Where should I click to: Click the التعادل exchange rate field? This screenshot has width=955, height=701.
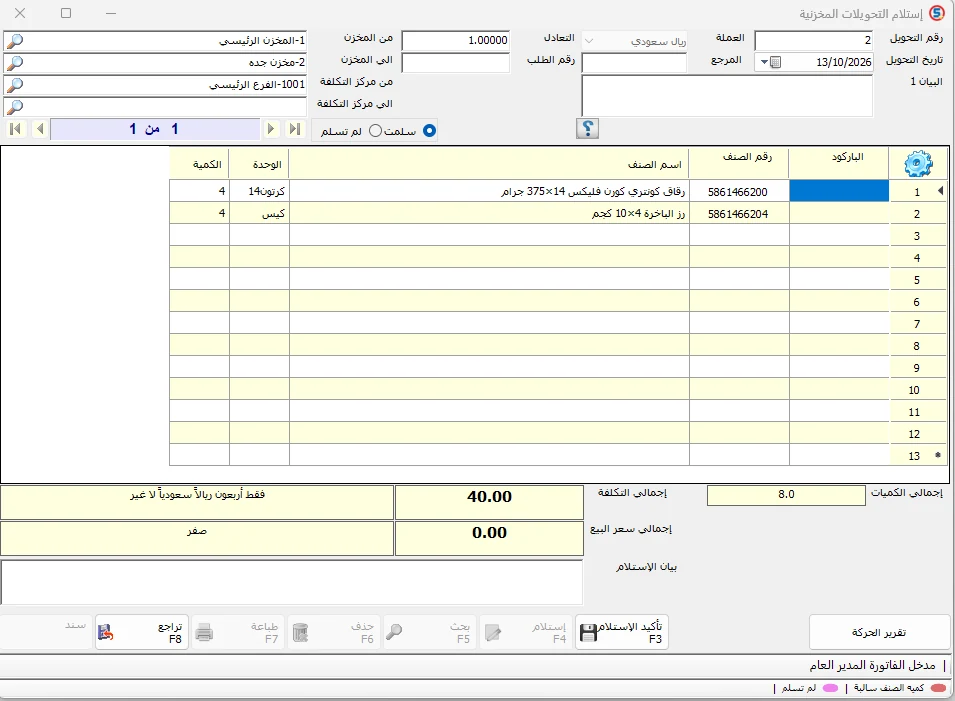tap(456, 41)
